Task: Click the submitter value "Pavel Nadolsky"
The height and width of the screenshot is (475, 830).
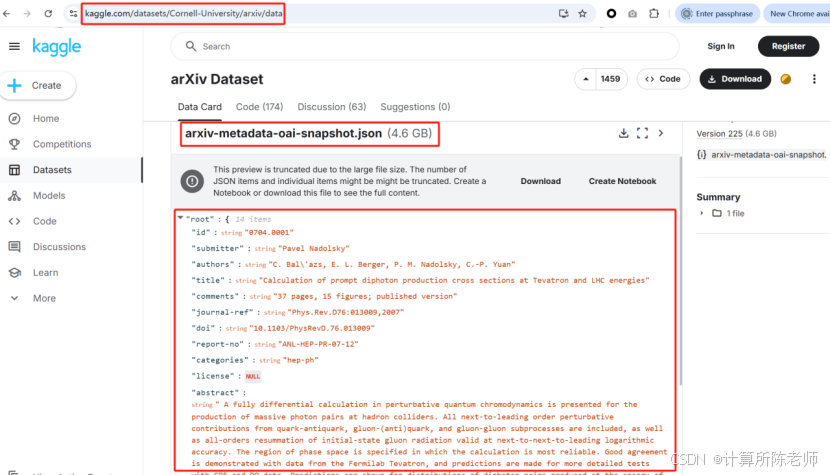Action: [x=313, y=248]
